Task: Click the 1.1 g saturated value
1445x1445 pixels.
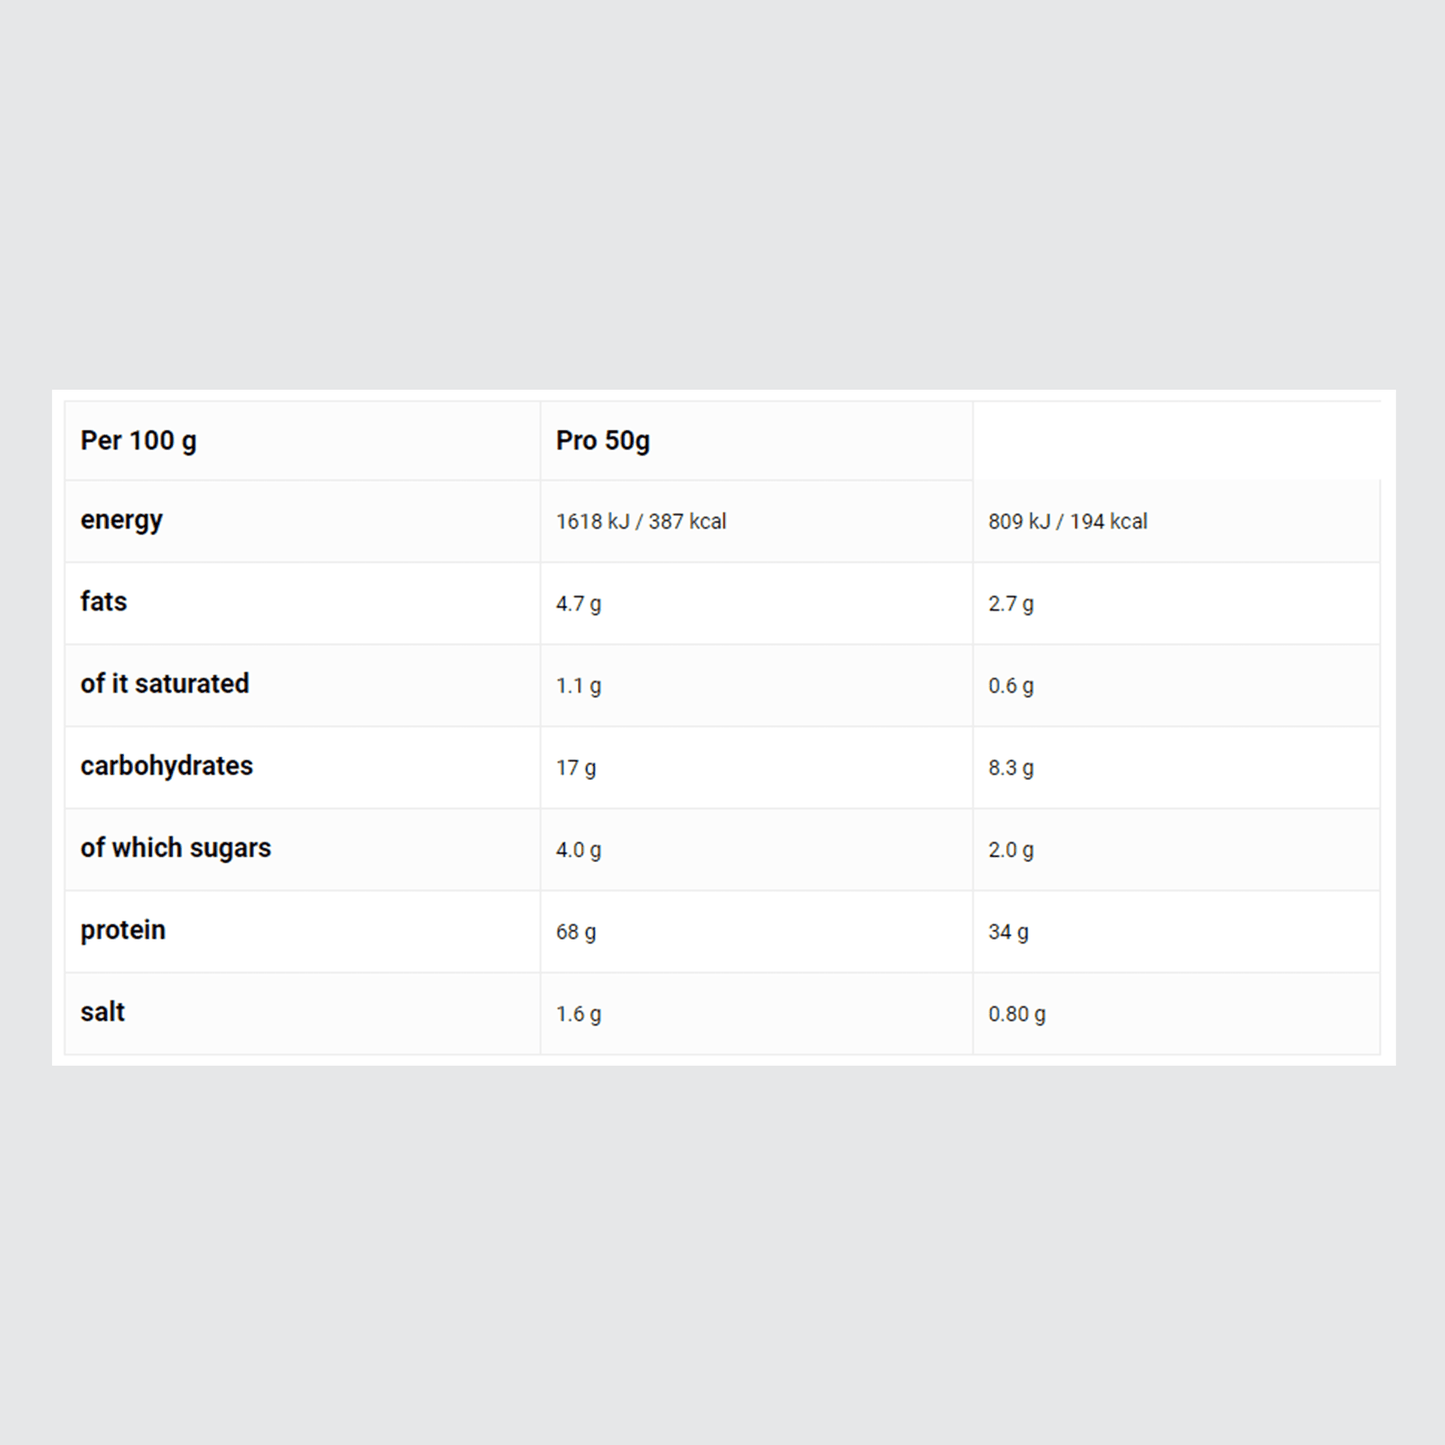Action: pos(579,686)
